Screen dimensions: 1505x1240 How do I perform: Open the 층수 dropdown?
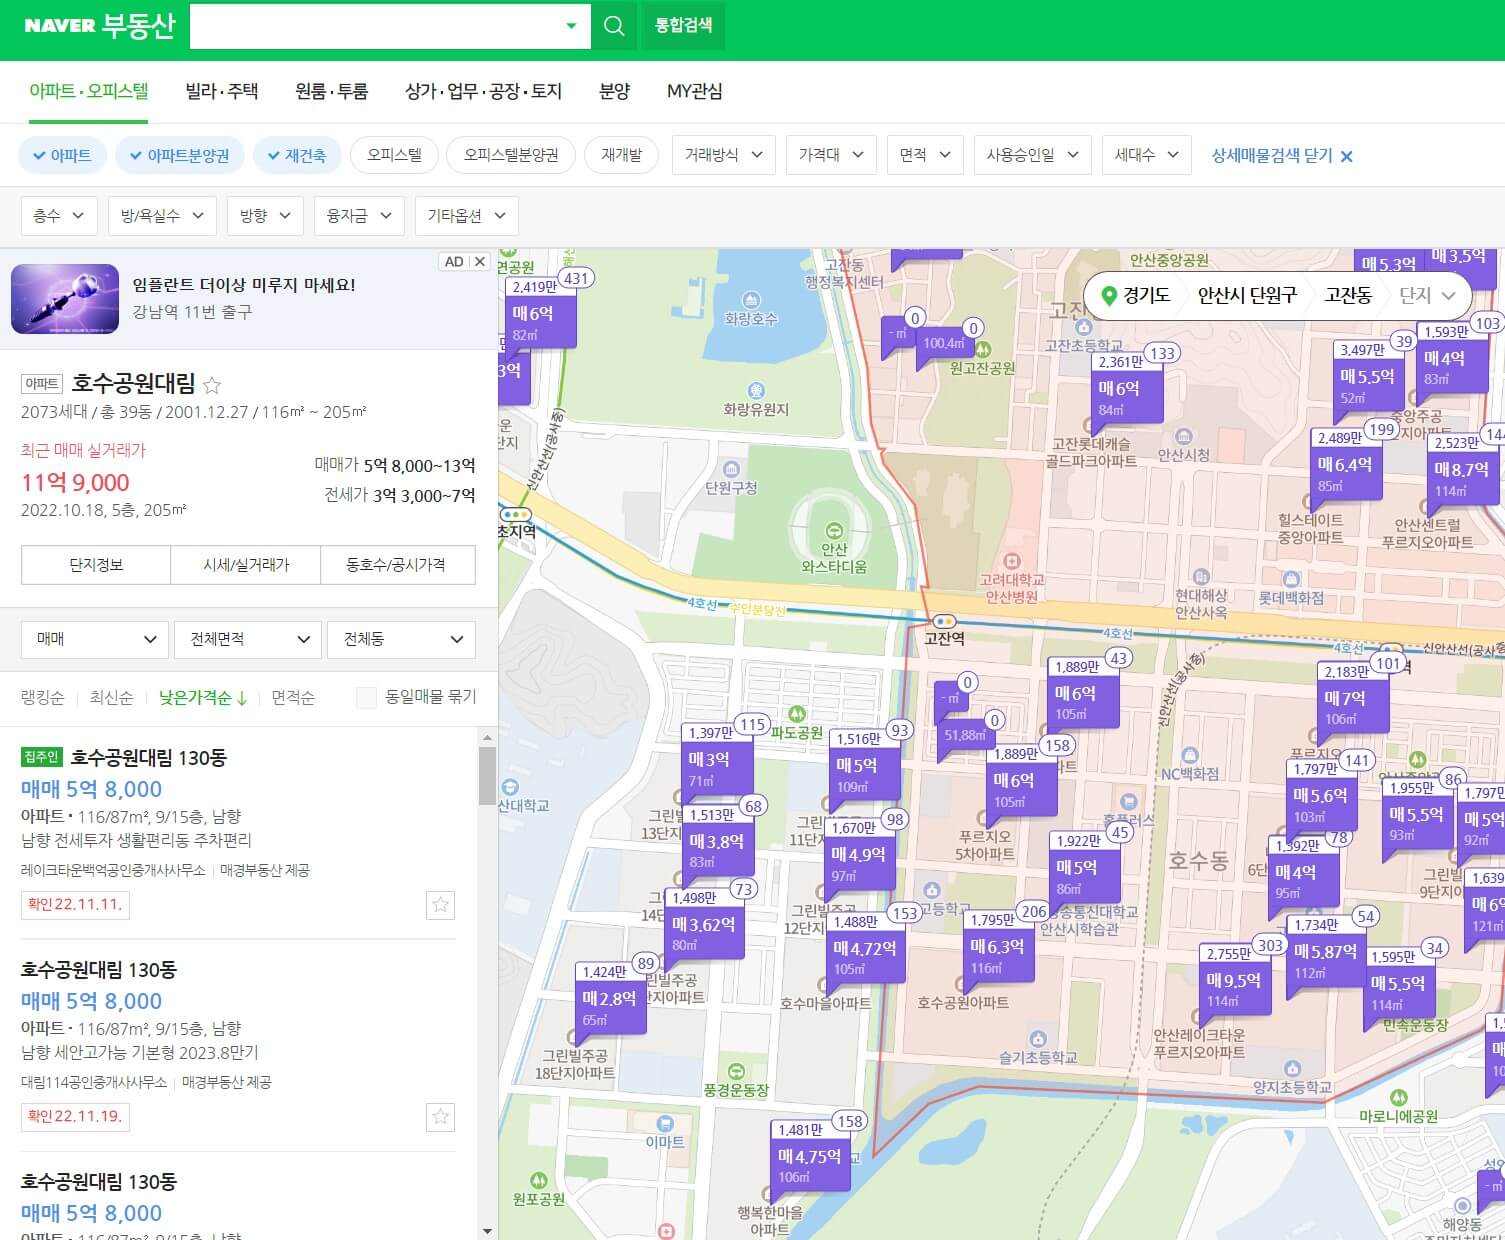pyautogui.click(x=59, y=216)
